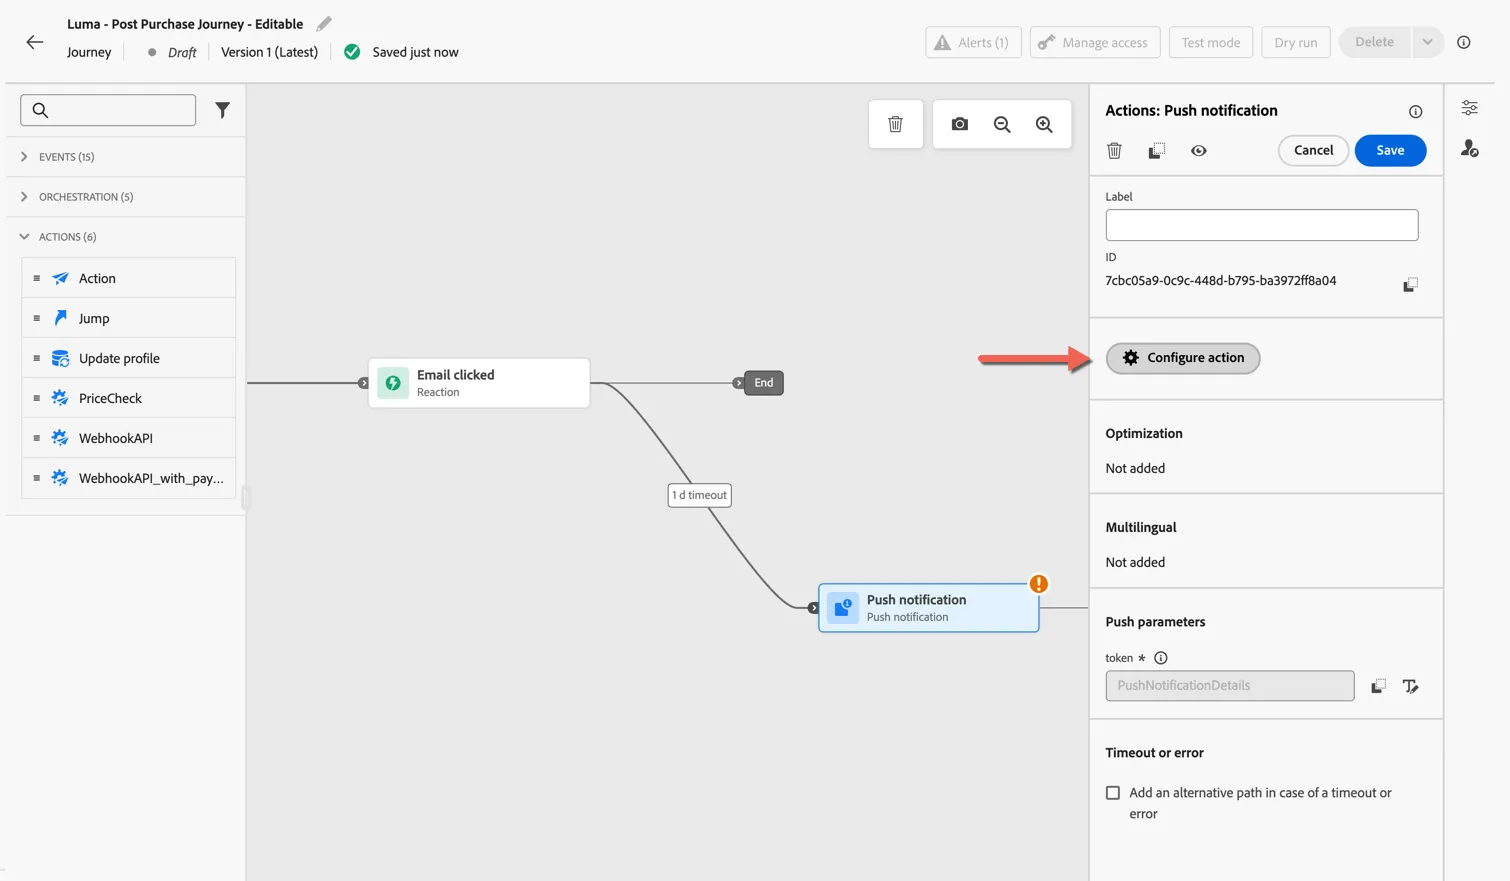Open journey properties sliders icon

[1469, 108]
